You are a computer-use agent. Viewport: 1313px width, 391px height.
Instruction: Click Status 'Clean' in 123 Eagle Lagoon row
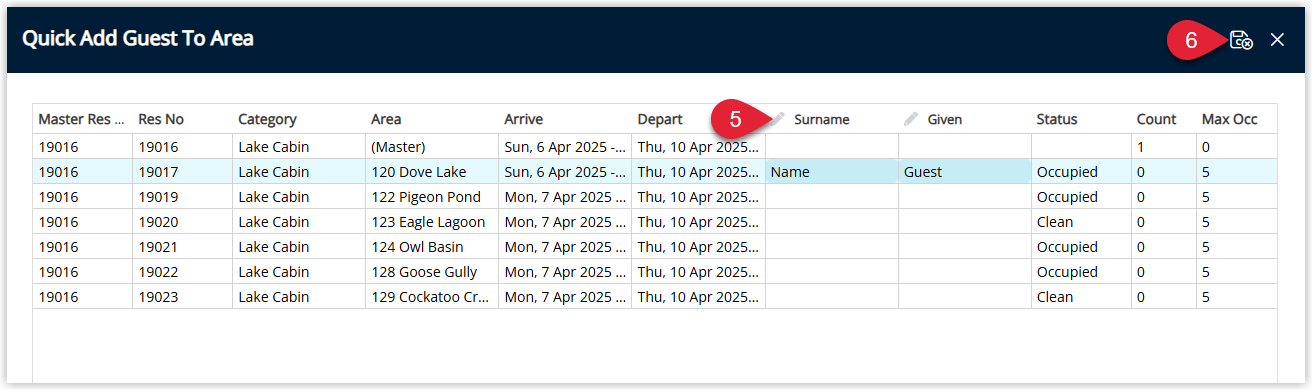tap(1081, 222)
